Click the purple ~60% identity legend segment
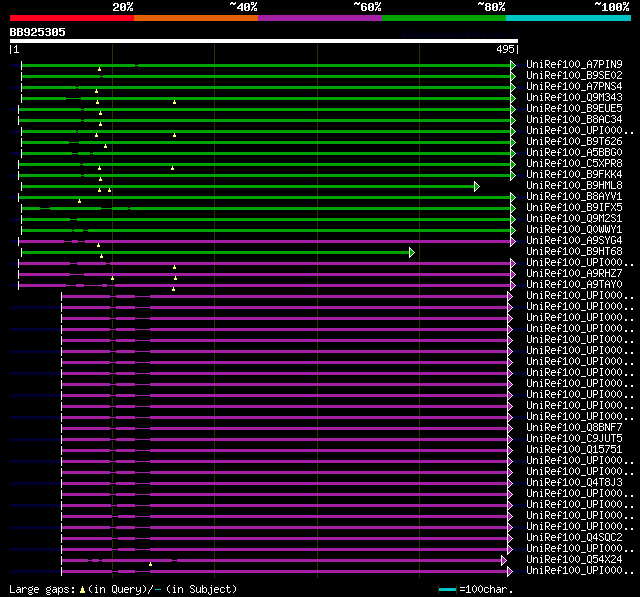Viewport: 640px width, 597px height. pos(320,18)
